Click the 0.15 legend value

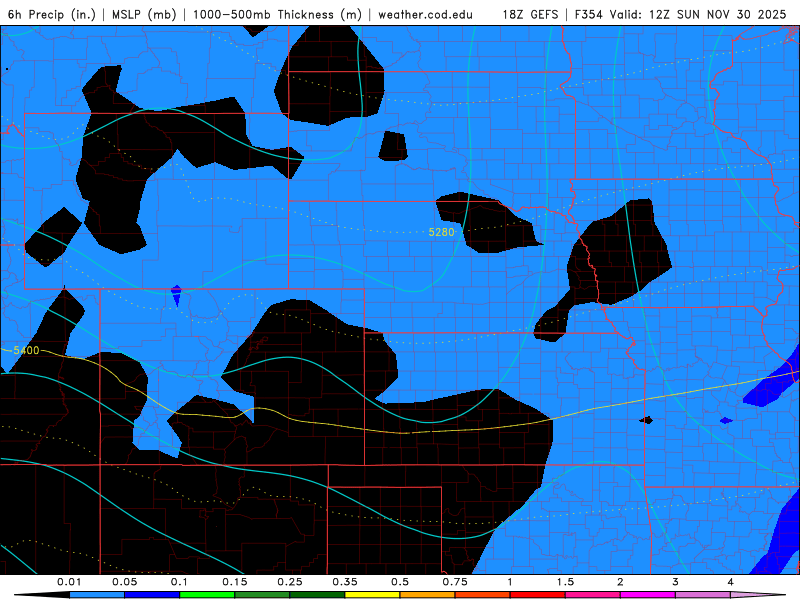coord(235,582)
